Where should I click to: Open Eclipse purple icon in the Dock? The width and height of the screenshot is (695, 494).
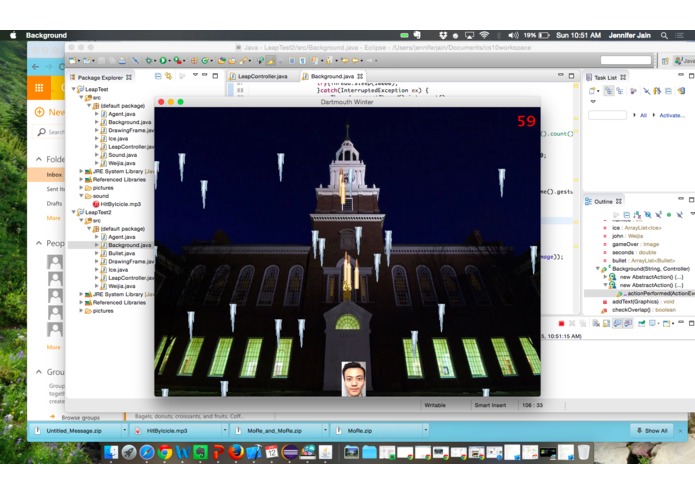[290, 452]
